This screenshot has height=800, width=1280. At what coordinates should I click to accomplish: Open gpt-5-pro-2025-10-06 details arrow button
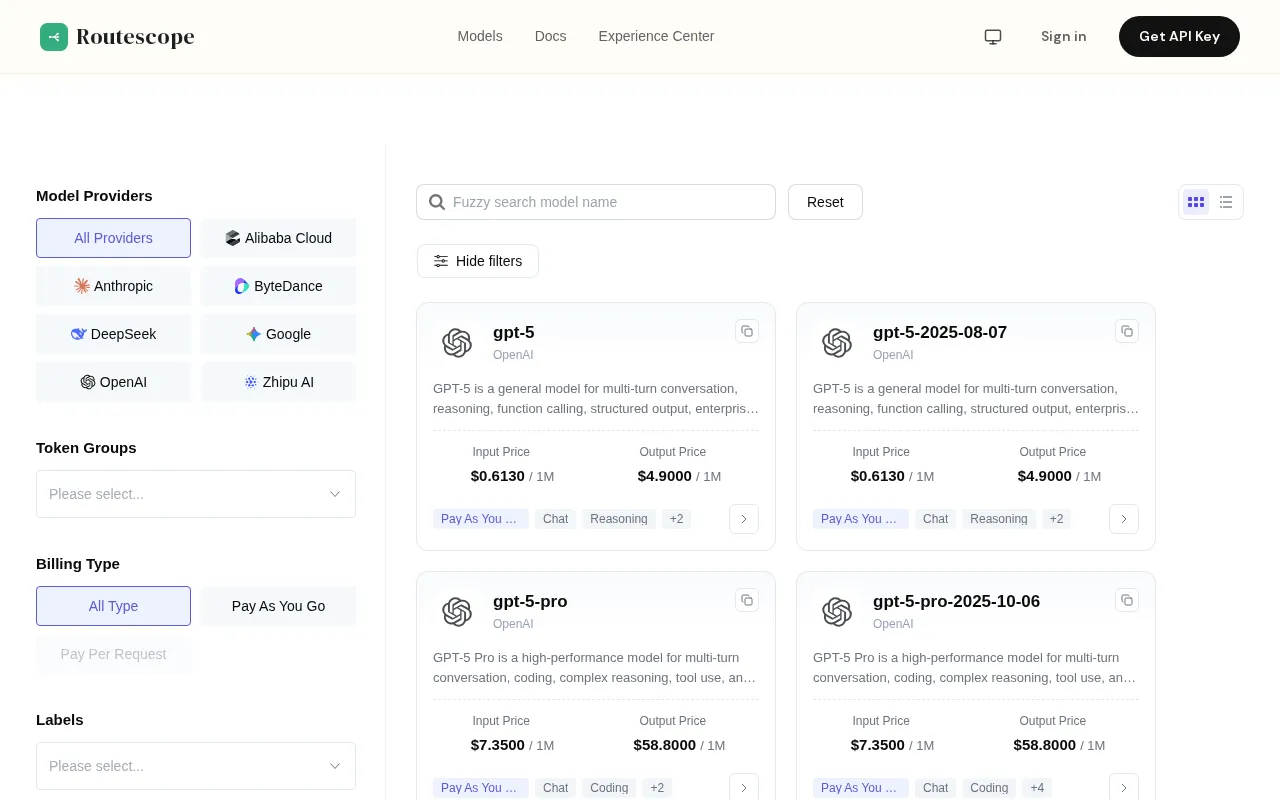pyautogui.click(x=1124, y=787)
